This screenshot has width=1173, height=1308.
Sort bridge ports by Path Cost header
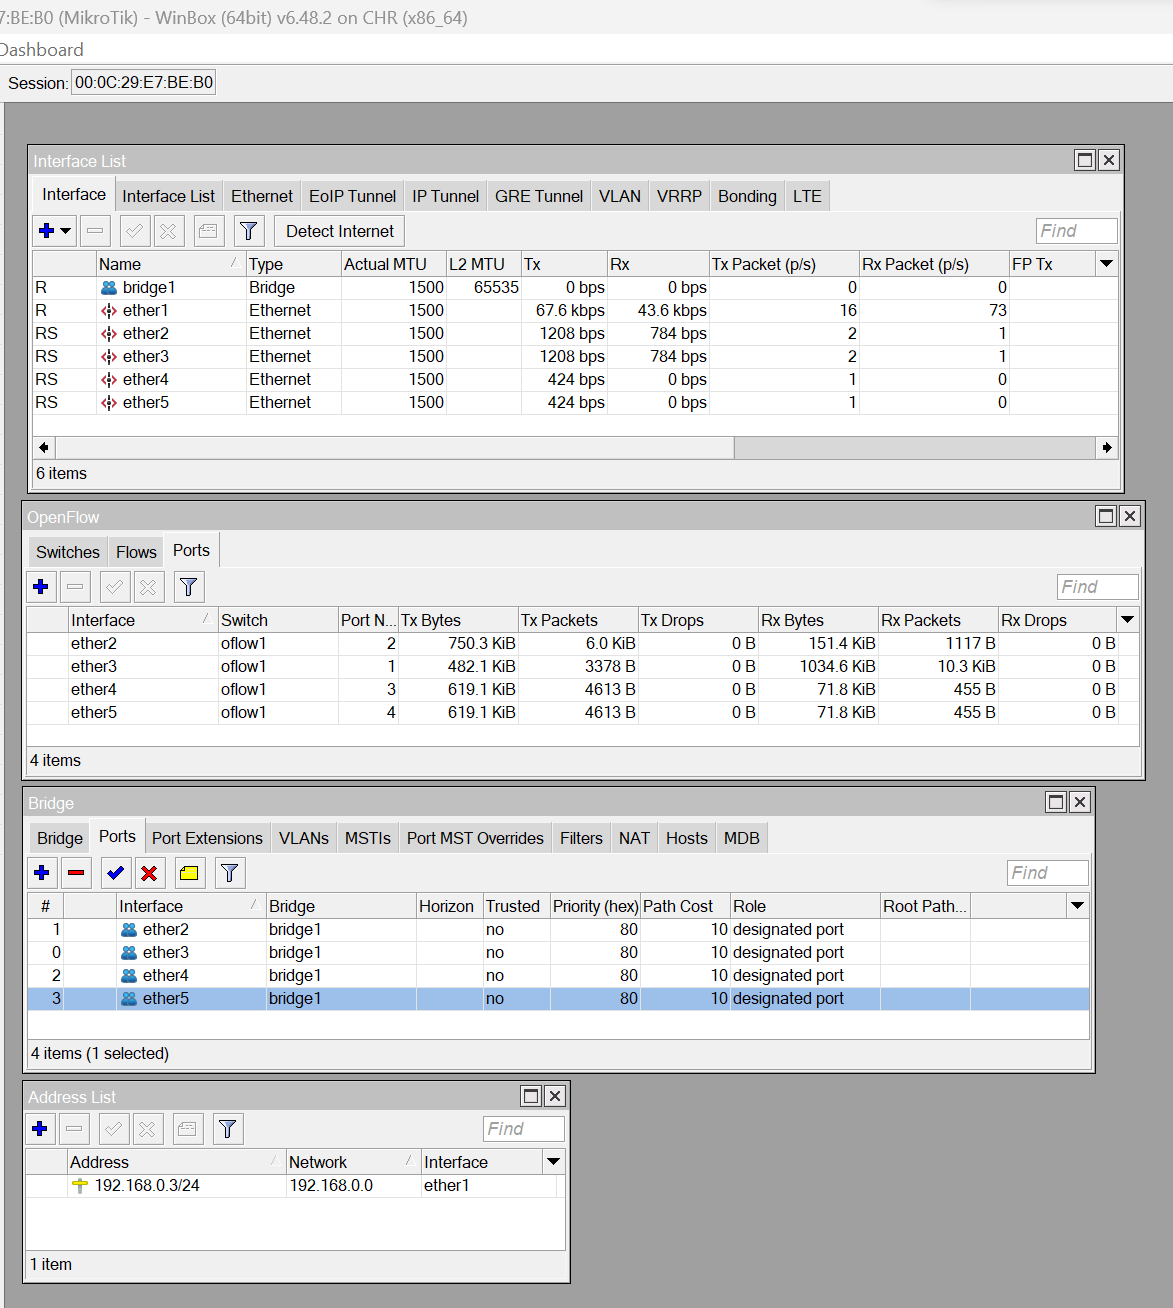[685, 906]
